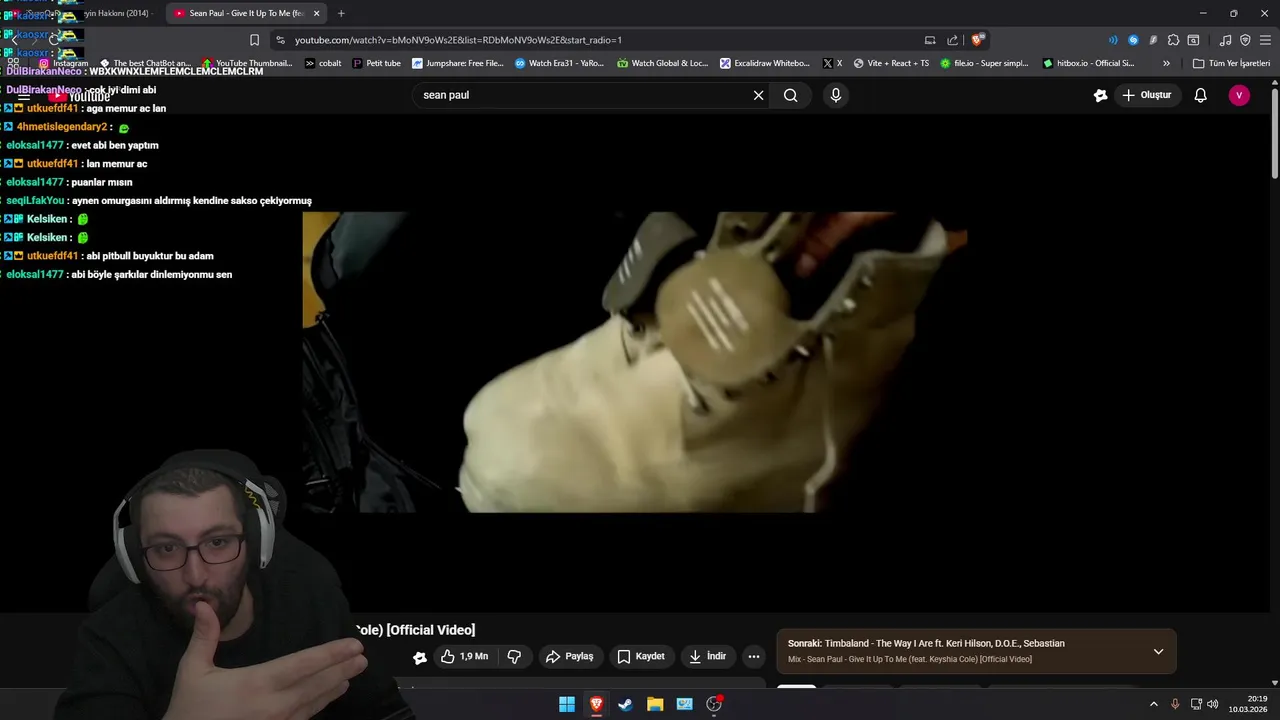Open the tray volume icon
The image size is (1280, 720).
pyautogui.click(x=1212, y=704)
